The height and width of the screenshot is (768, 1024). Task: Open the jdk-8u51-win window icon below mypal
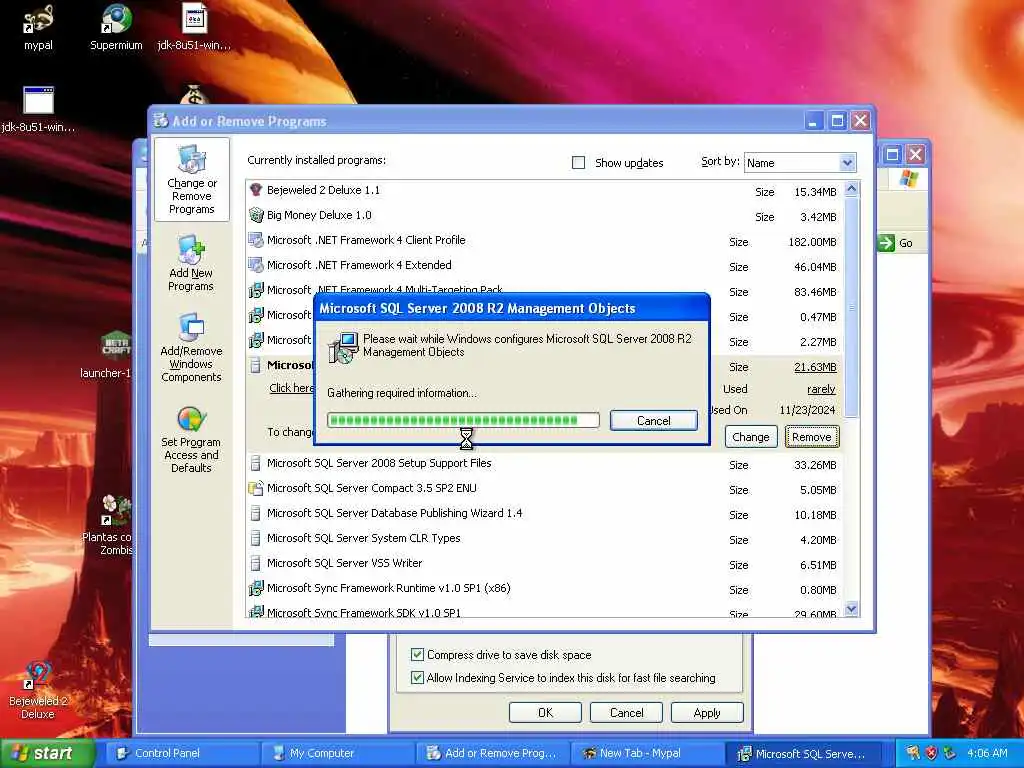click(x=38, y=101)
